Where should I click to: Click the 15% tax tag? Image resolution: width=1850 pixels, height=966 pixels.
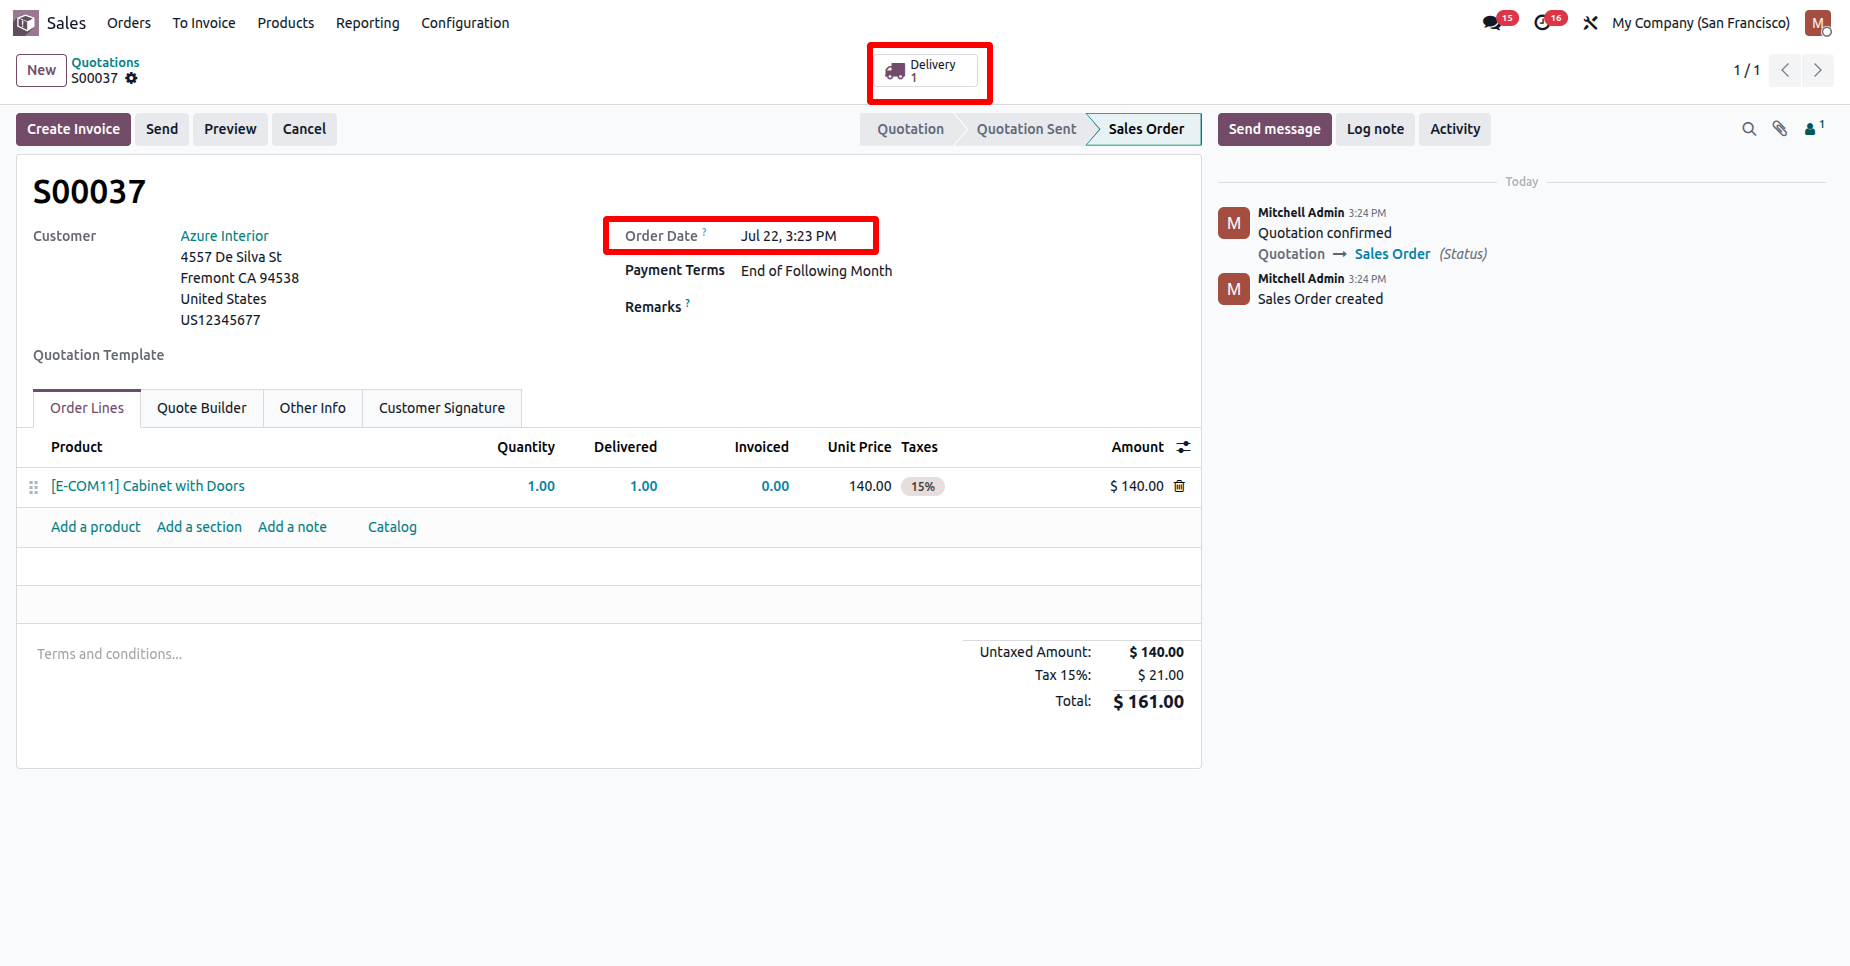[922, 487]
